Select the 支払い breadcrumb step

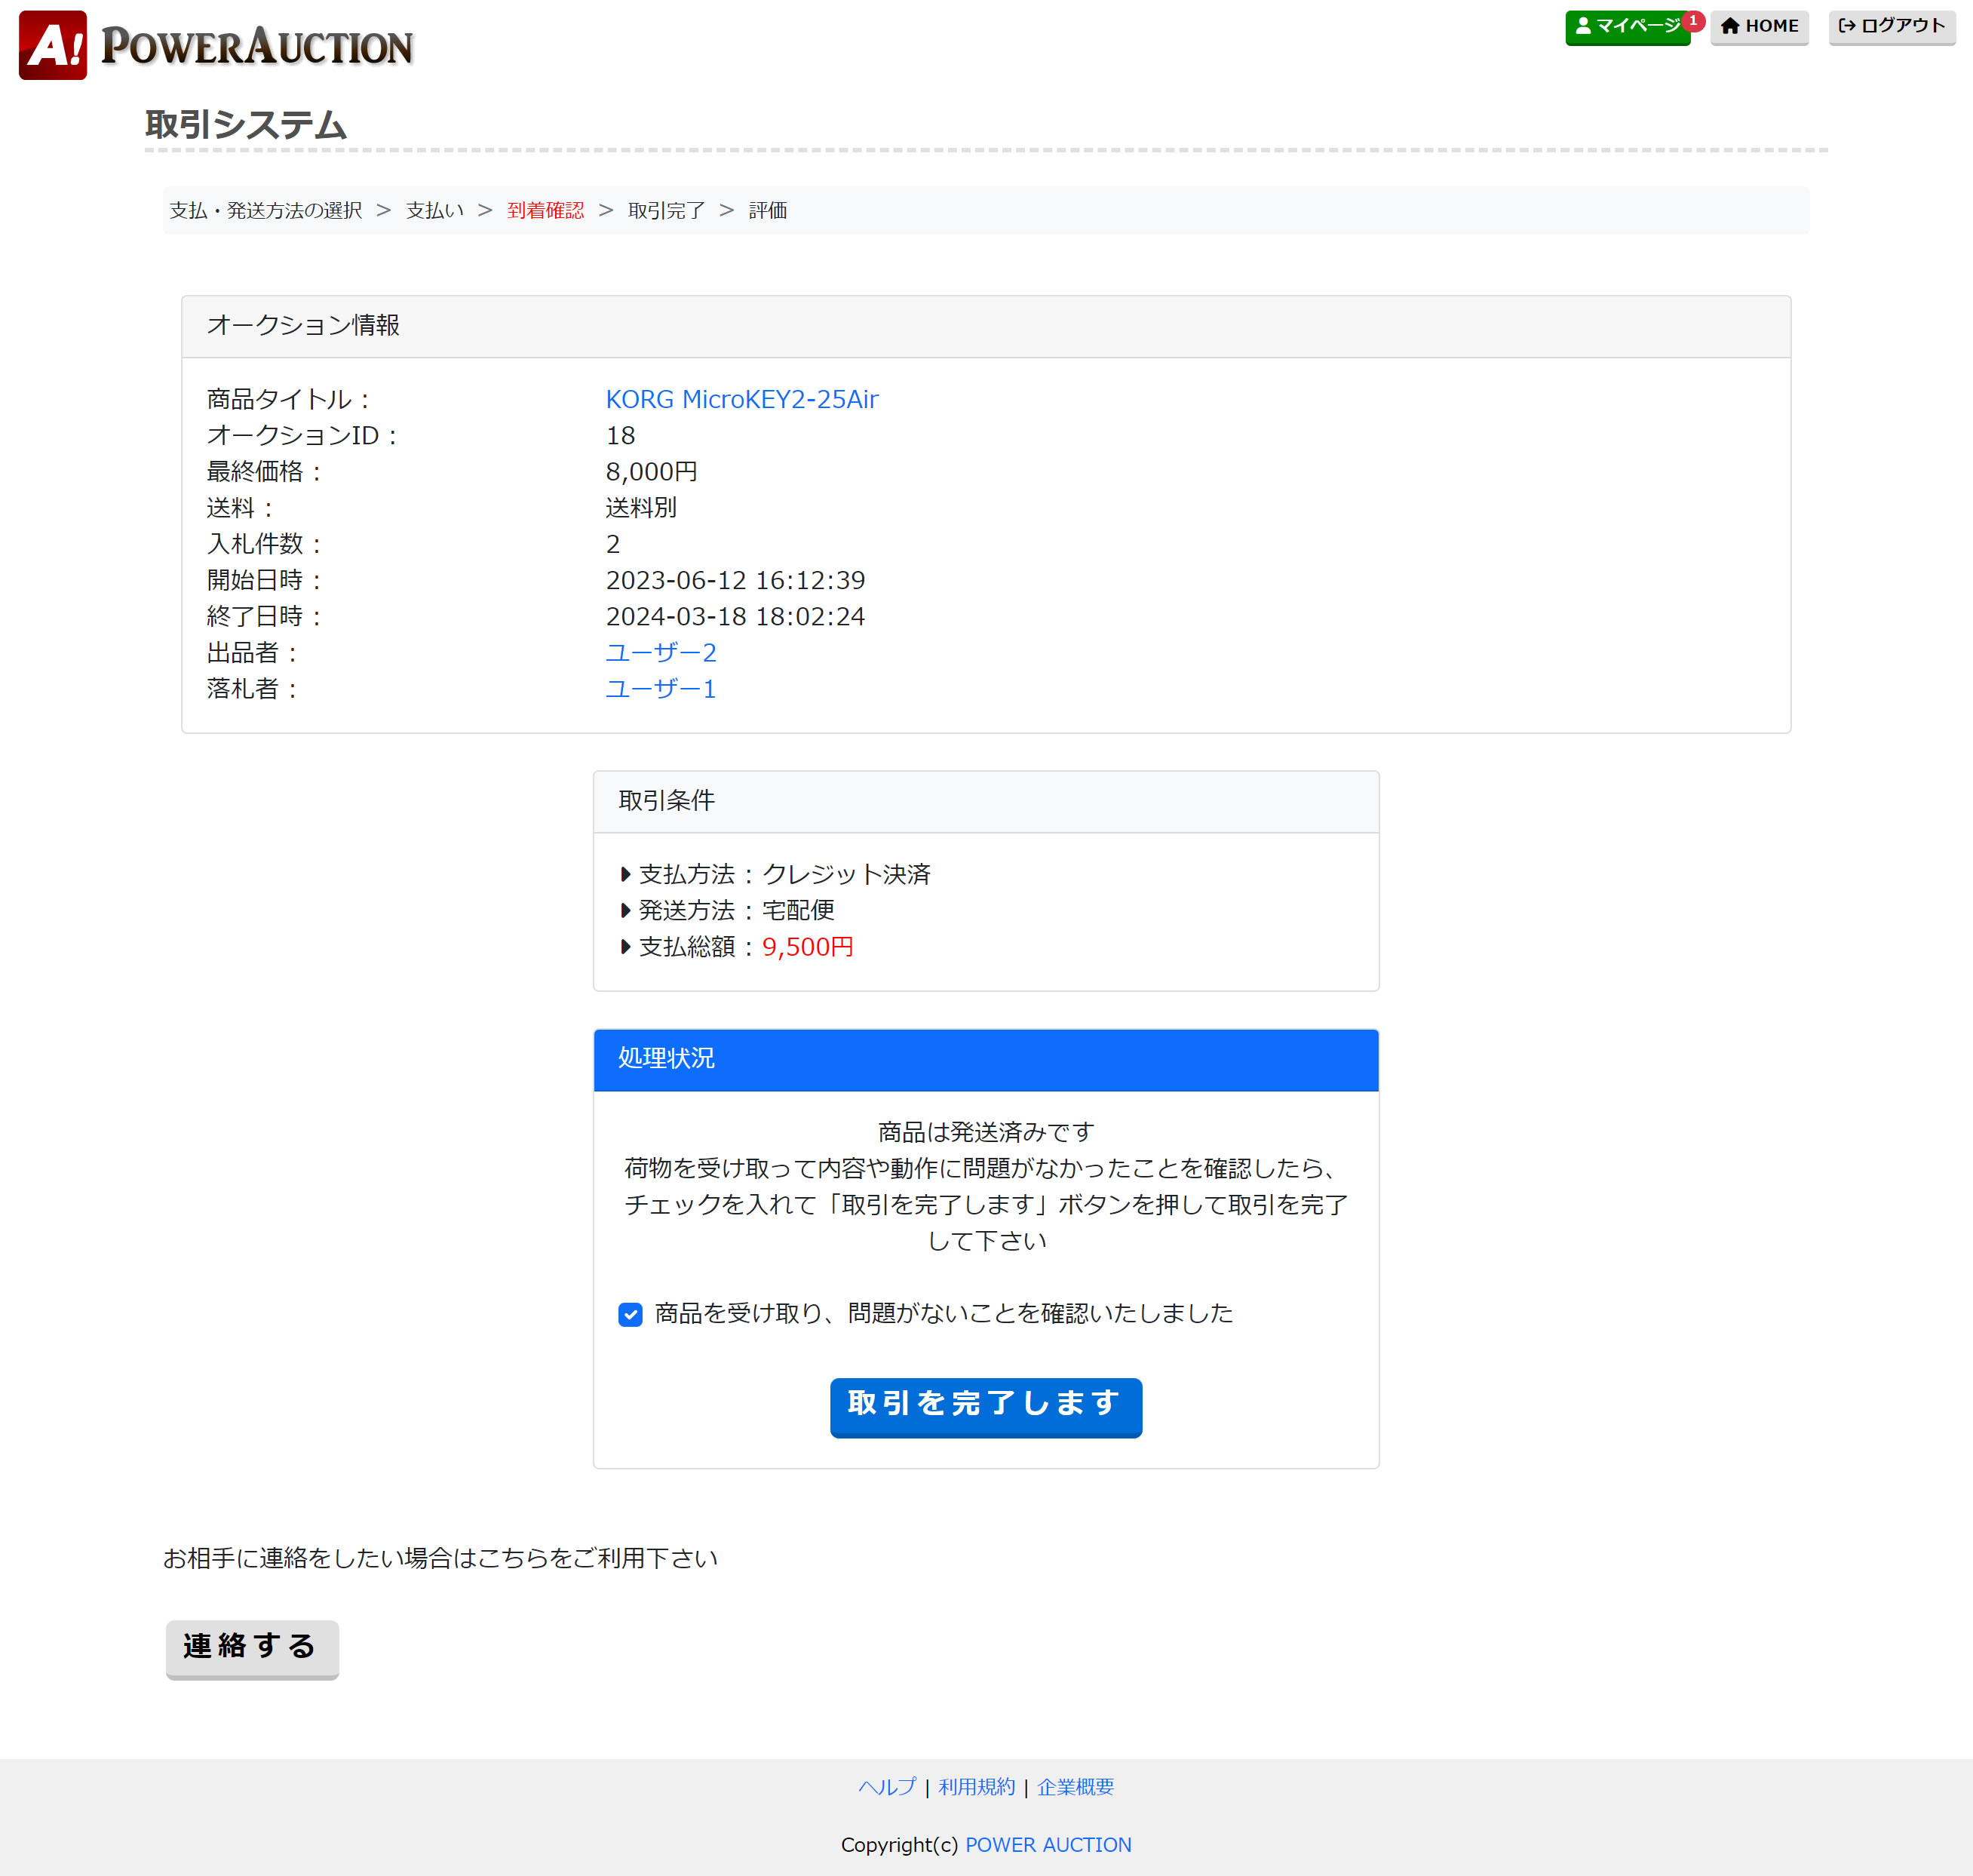click(x=435, y=210)
